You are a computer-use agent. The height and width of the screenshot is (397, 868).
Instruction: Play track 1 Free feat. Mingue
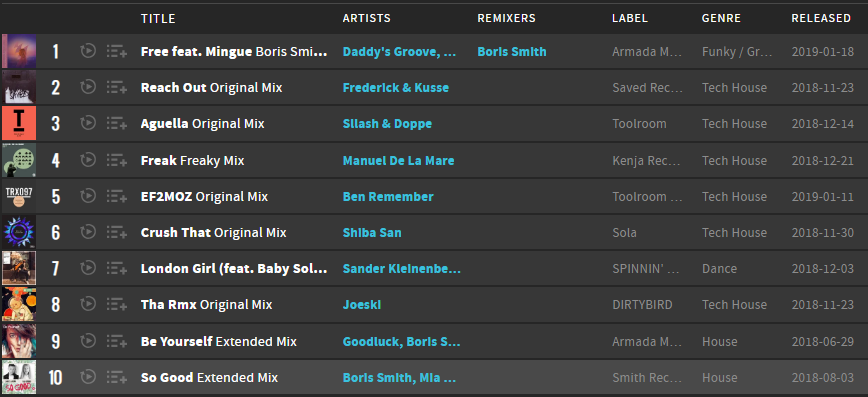[x=88, y=51]
